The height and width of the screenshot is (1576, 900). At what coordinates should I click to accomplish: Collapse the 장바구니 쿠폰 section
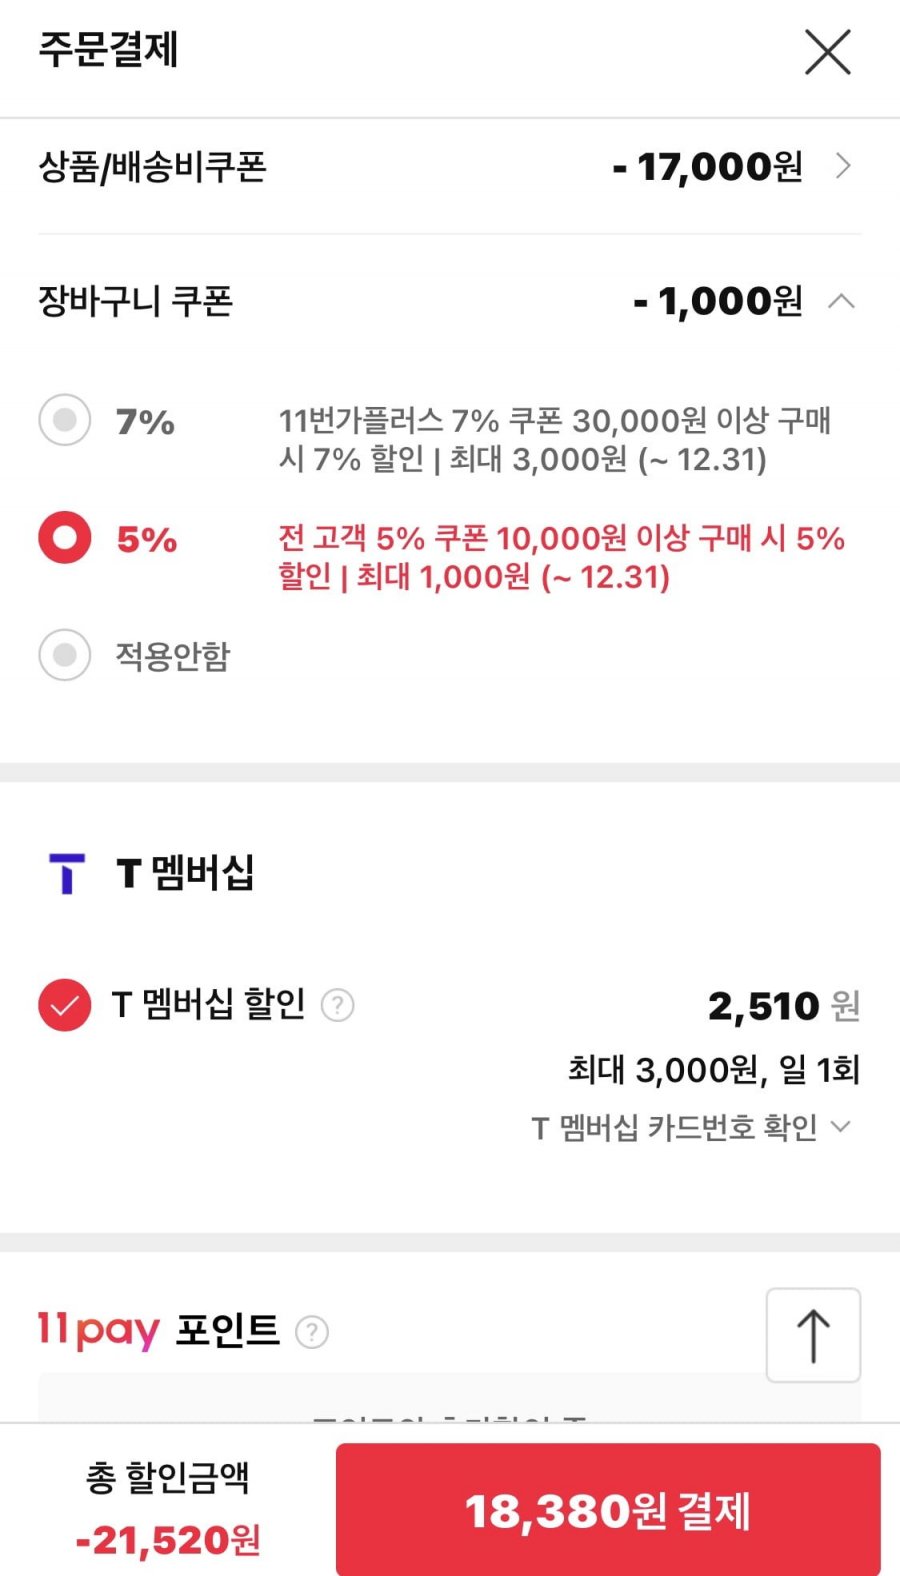click(842, 301)
